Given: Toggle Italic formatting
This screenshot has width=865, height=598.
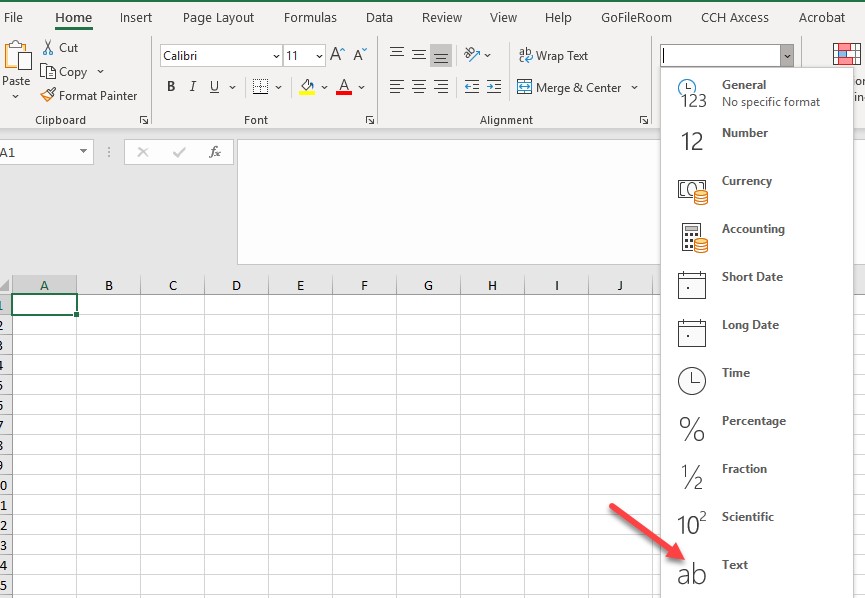Looking at the screenshot, I should (193, 87).
